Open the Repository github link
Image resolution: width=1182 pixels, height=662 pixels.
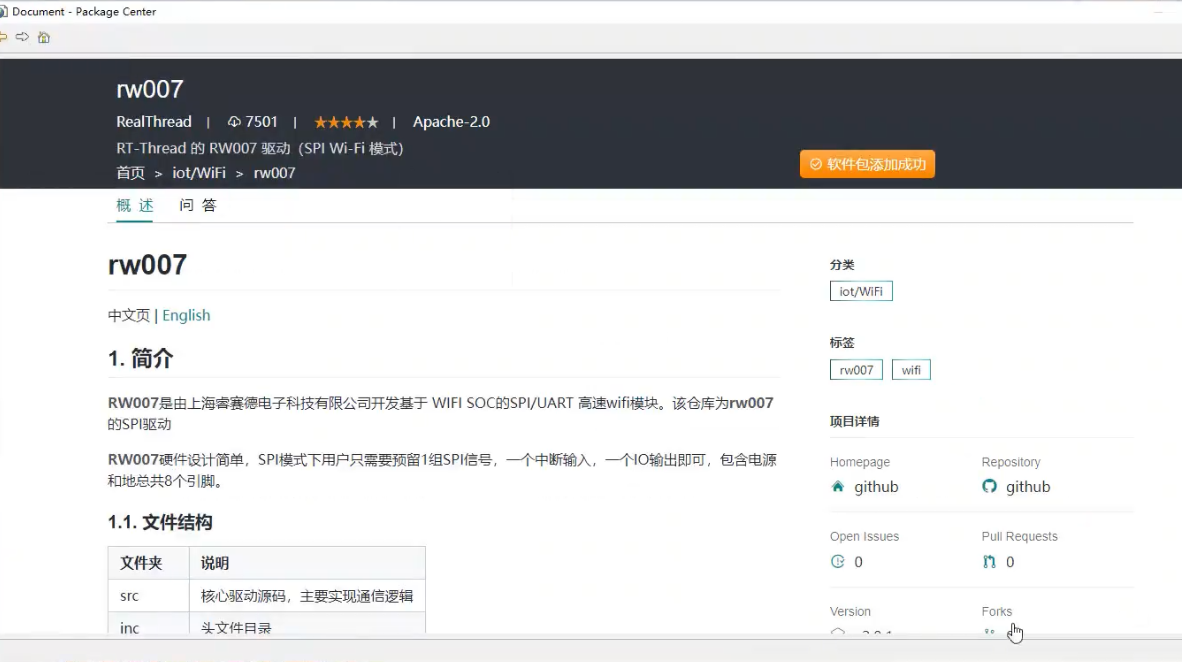[x=1027, y=487]
